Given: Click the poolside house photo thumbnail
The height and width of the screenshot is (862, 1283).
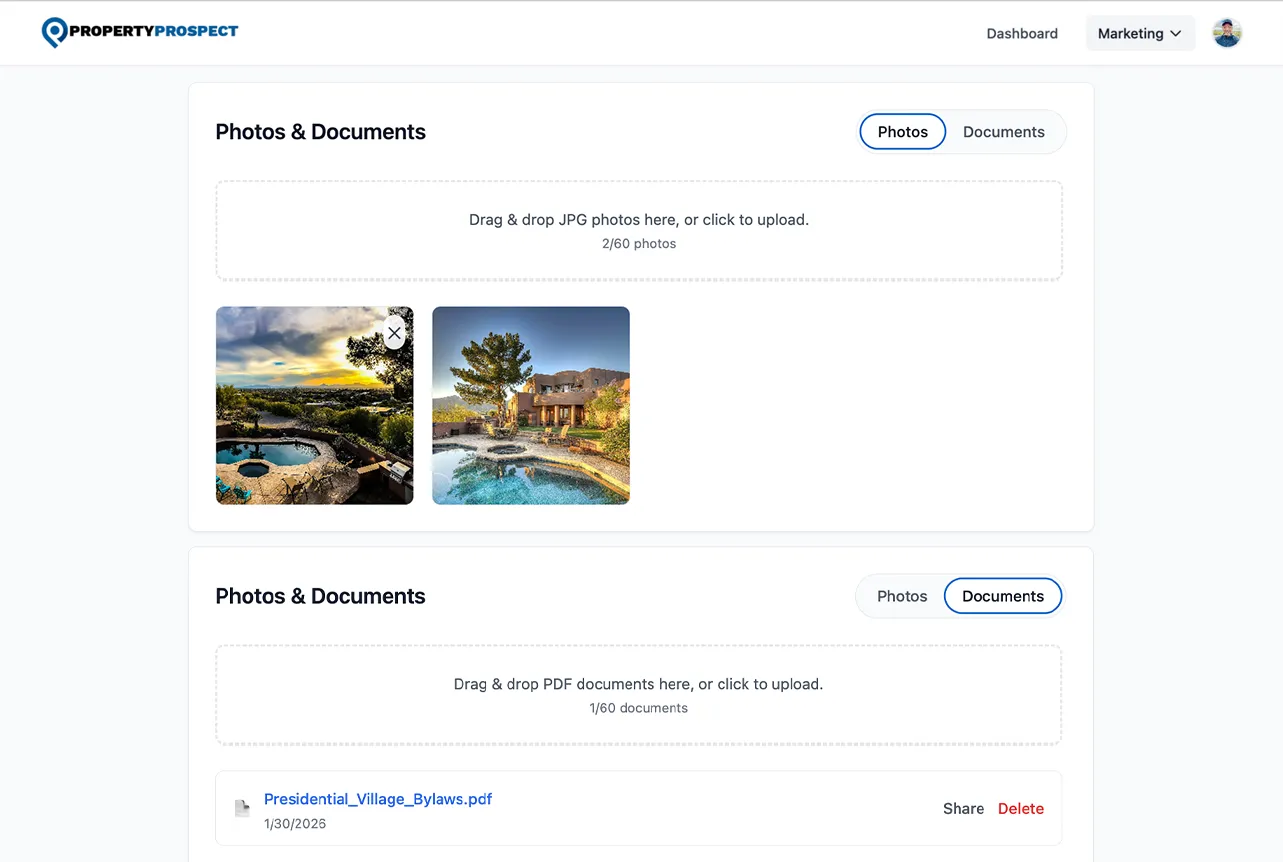Looking at the screenshot, I should tap(530, 405).
